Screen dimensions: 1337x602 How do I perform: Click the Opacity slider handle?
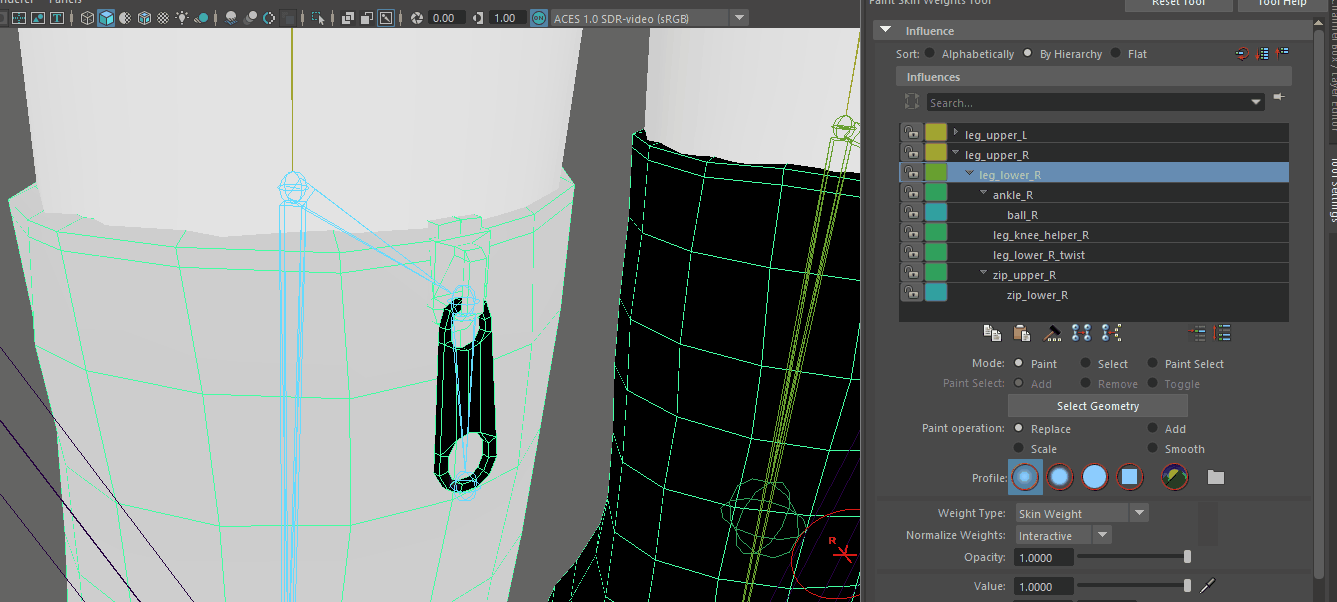pos(1187,557)
